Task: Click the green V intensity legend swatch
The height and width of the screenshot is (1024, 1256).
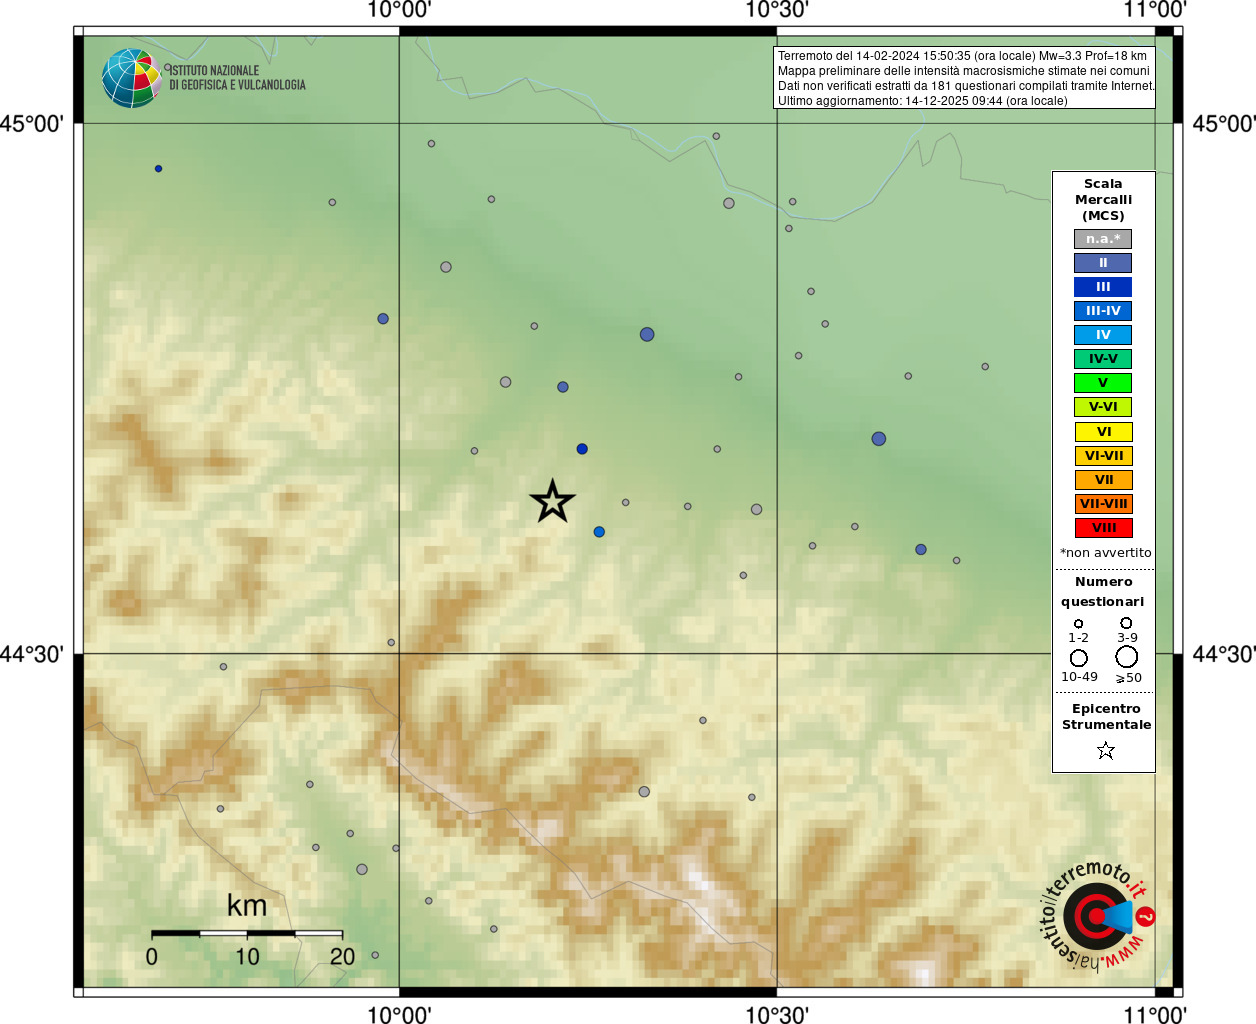Action: coord(1103,383)
